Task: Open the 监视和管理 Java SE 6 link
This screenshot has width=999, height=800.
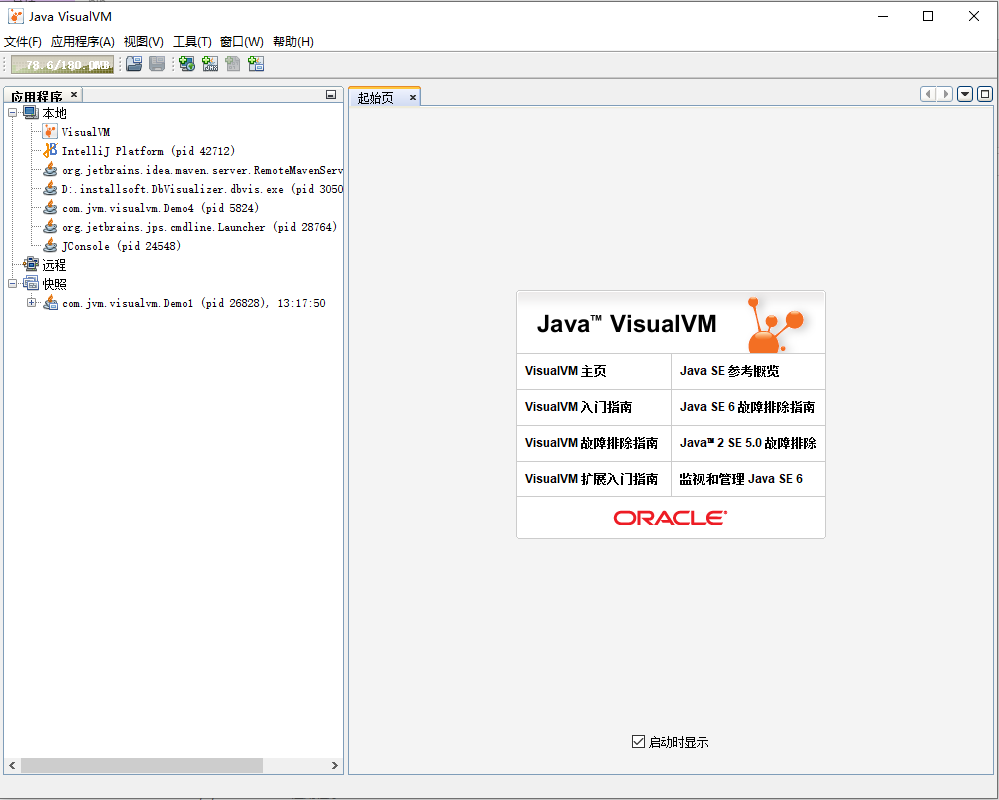Action: pos(741,479)
